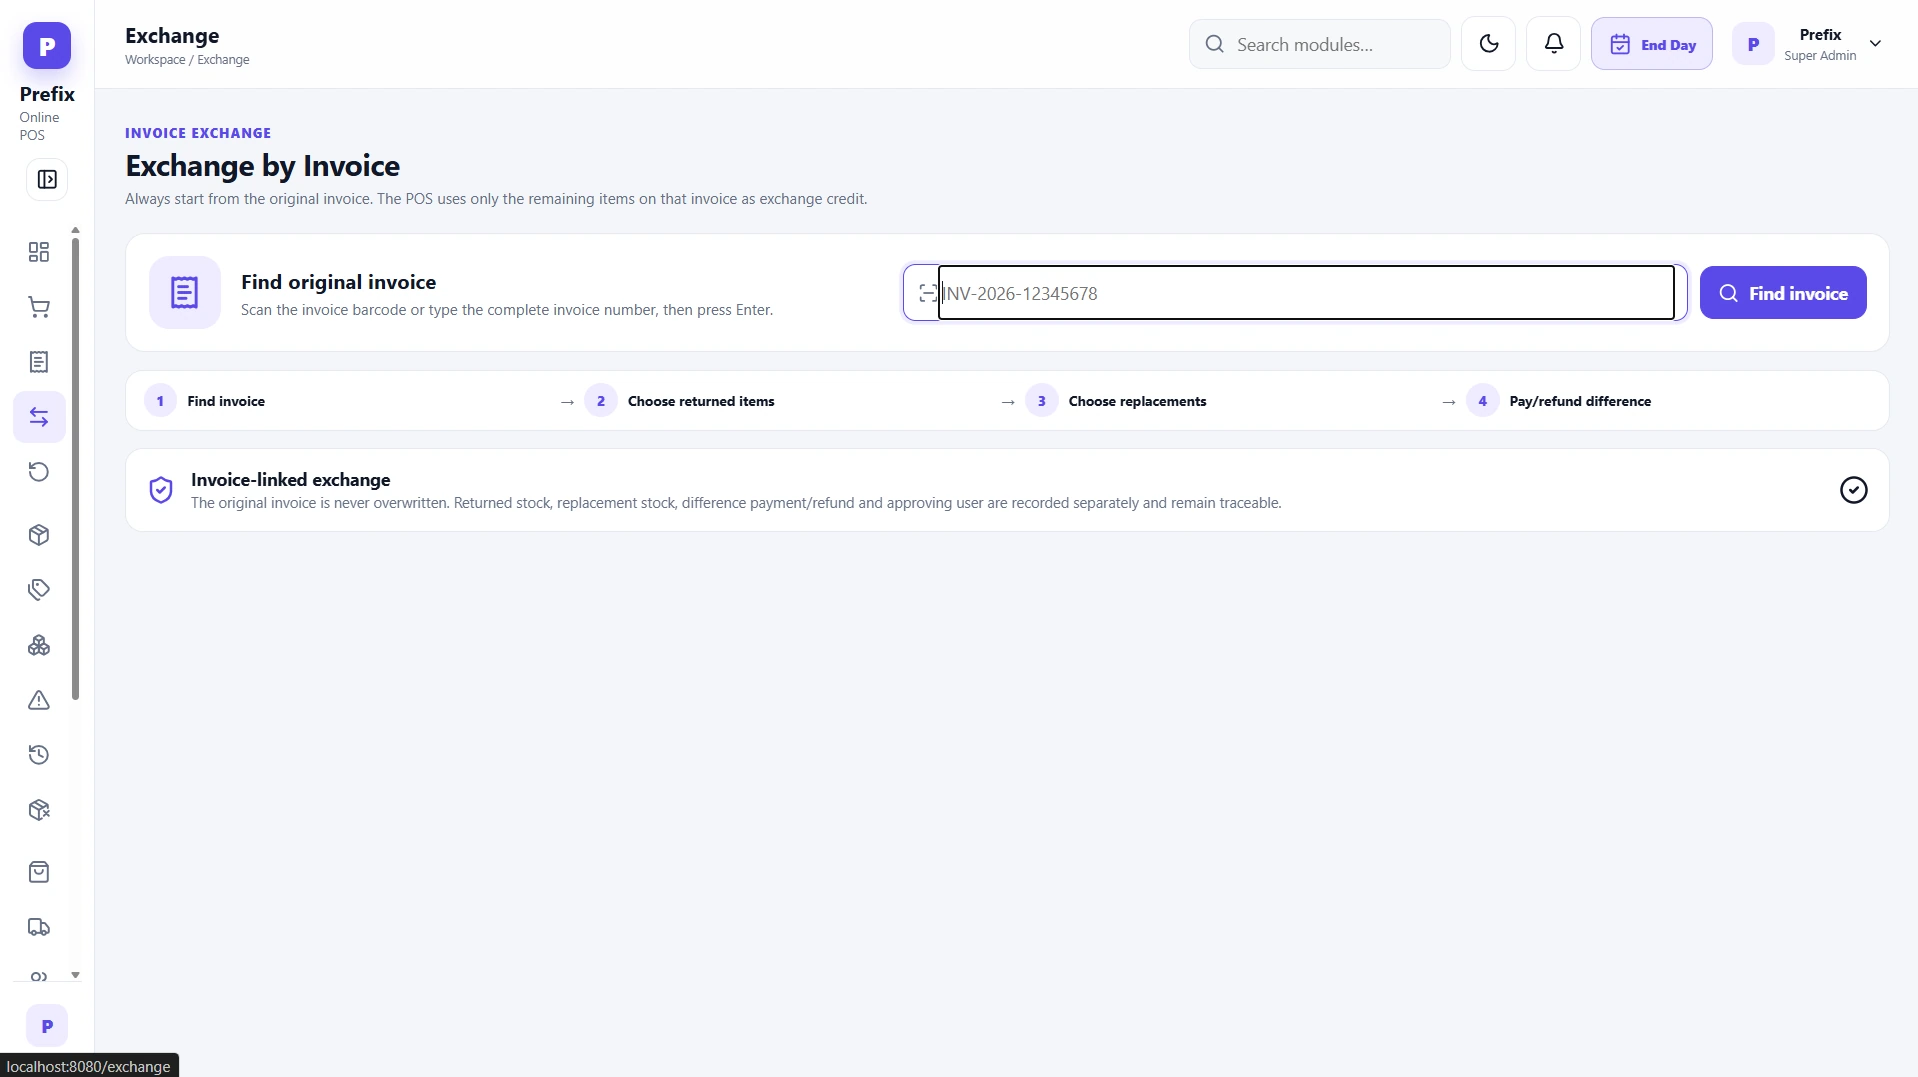Select step 2 Choose returned items

[680, 401]
